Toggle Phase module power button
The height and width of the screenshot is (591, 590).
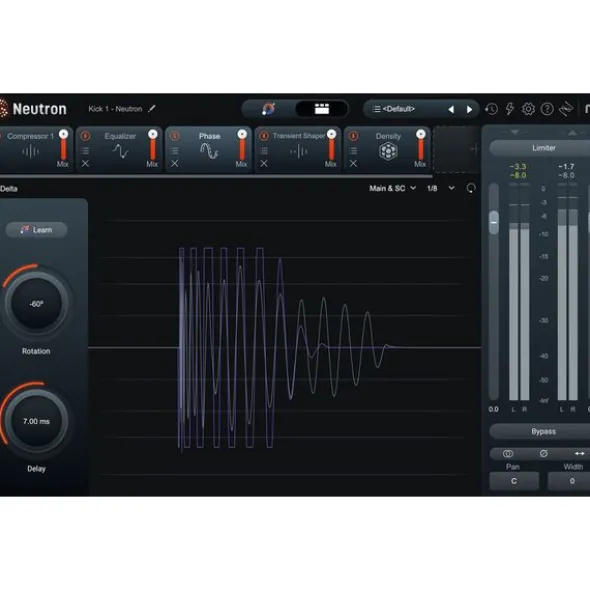(175, 136)
